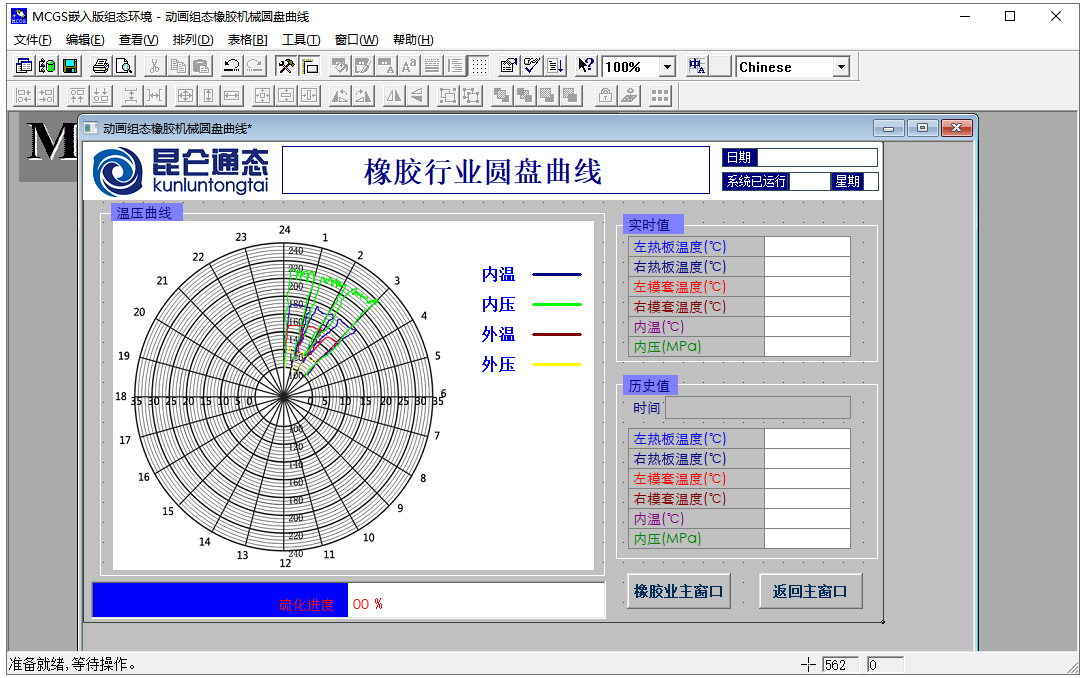
Task: Click the ungroup objects icon
Action: tap(471, 95)
